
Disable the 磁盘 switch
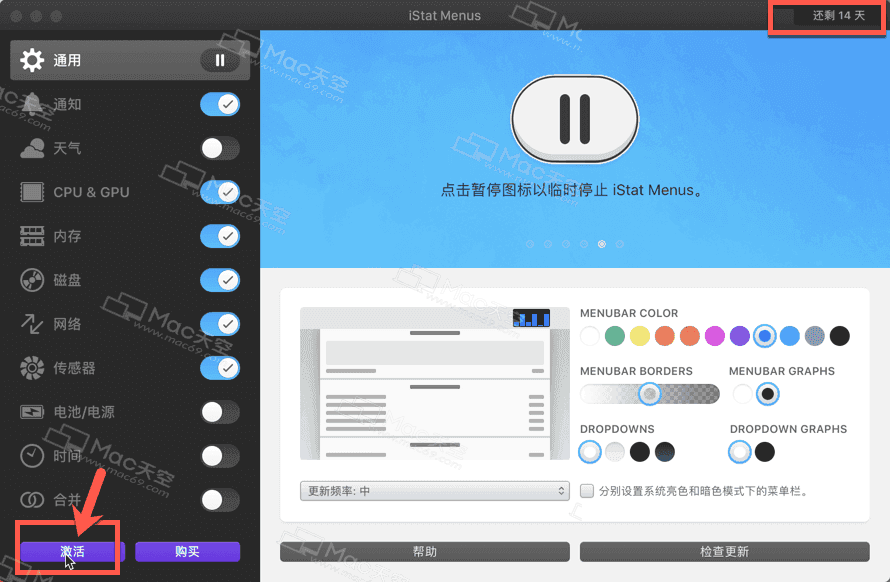point(220,280)
